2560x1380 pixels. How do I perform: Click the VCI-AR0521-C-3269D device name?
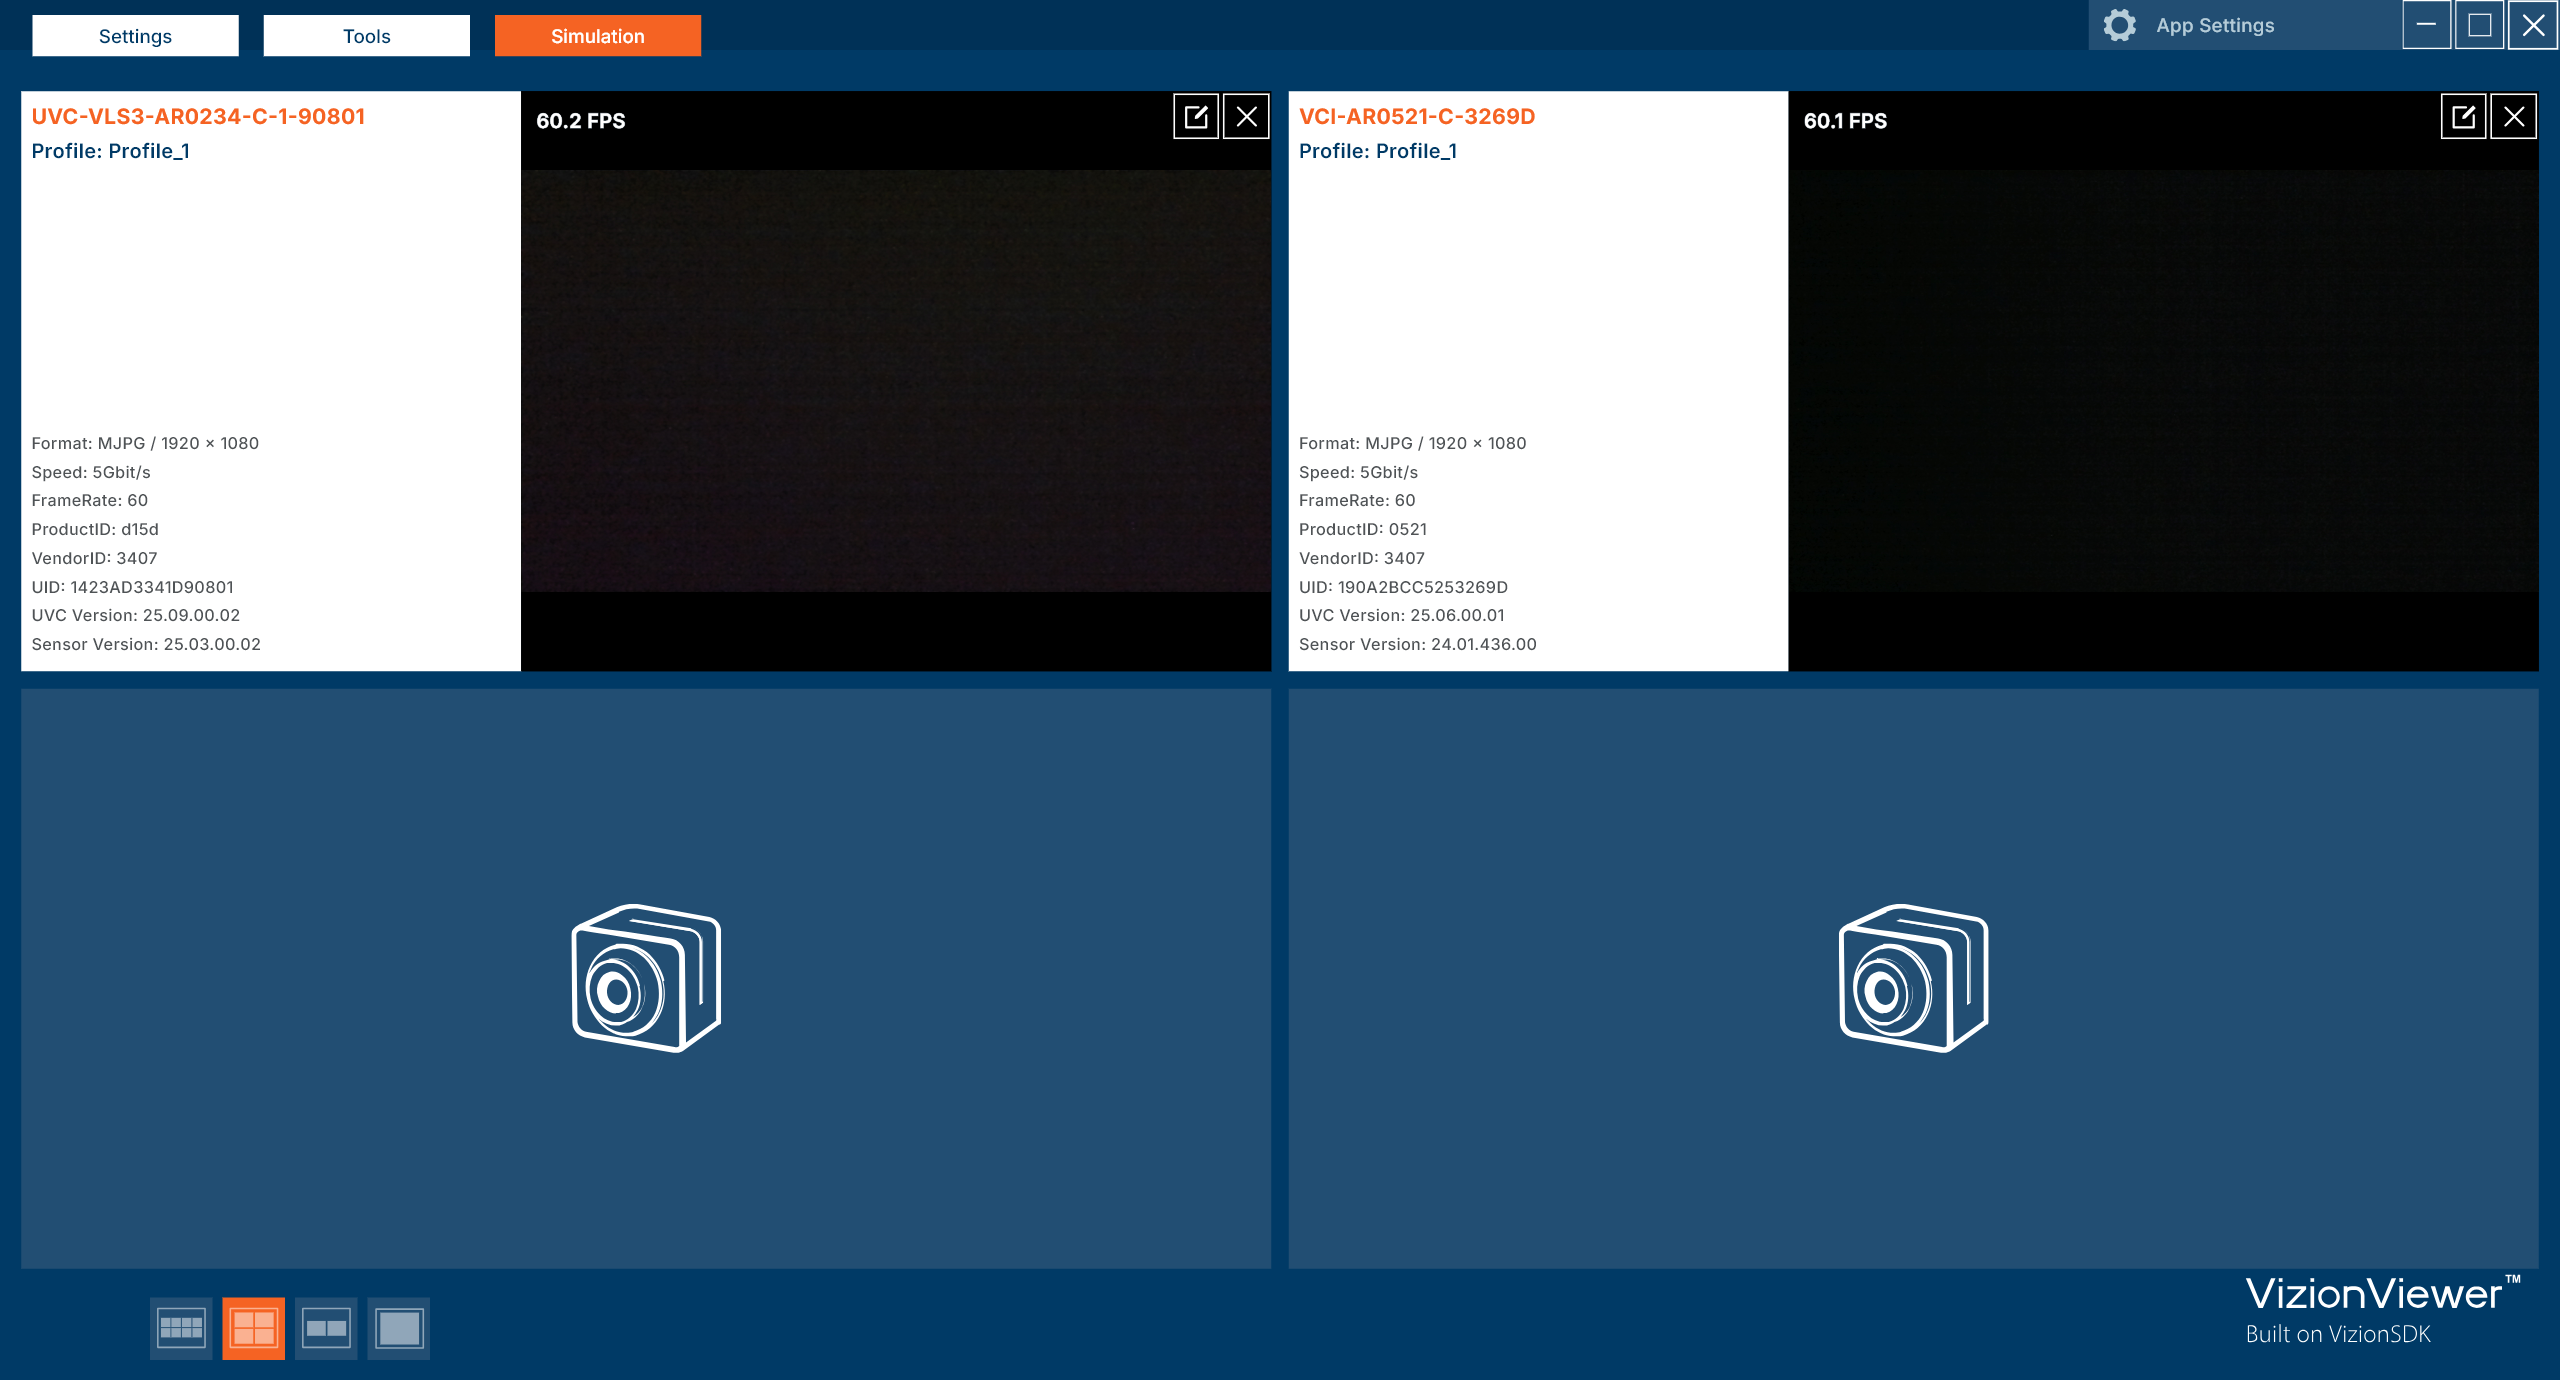click(1417, 117)
